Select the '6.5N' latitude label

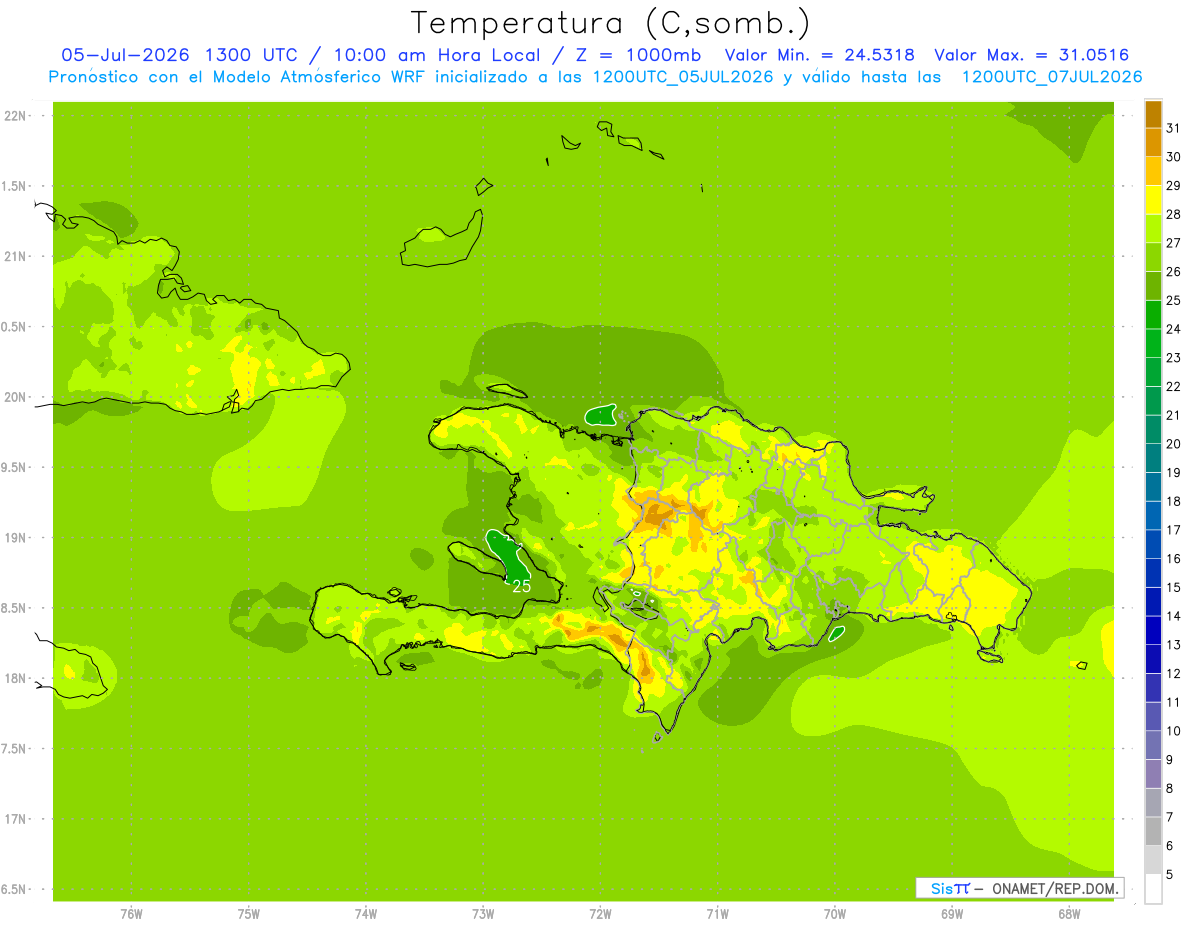tap(13, 890)
